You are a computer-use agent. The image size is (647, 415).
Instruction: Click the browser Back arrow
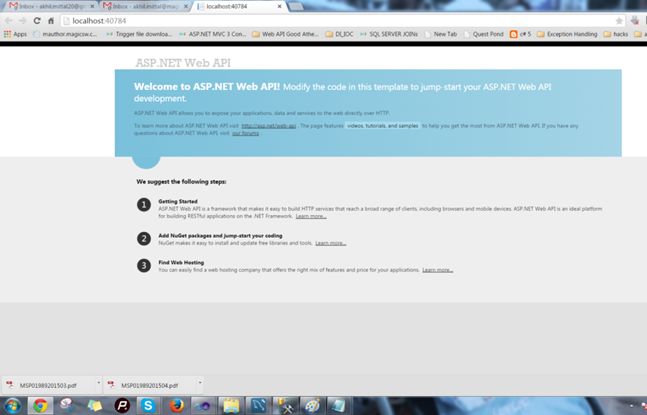coord(9,21)
